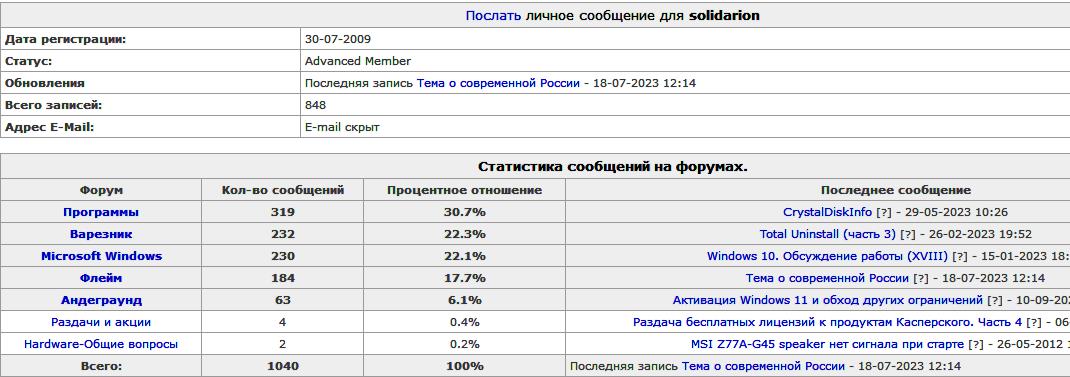Open the CrystalDiskInfo topic link
The width and height of the screenshot is (1070, 377).
click(828, 212)
